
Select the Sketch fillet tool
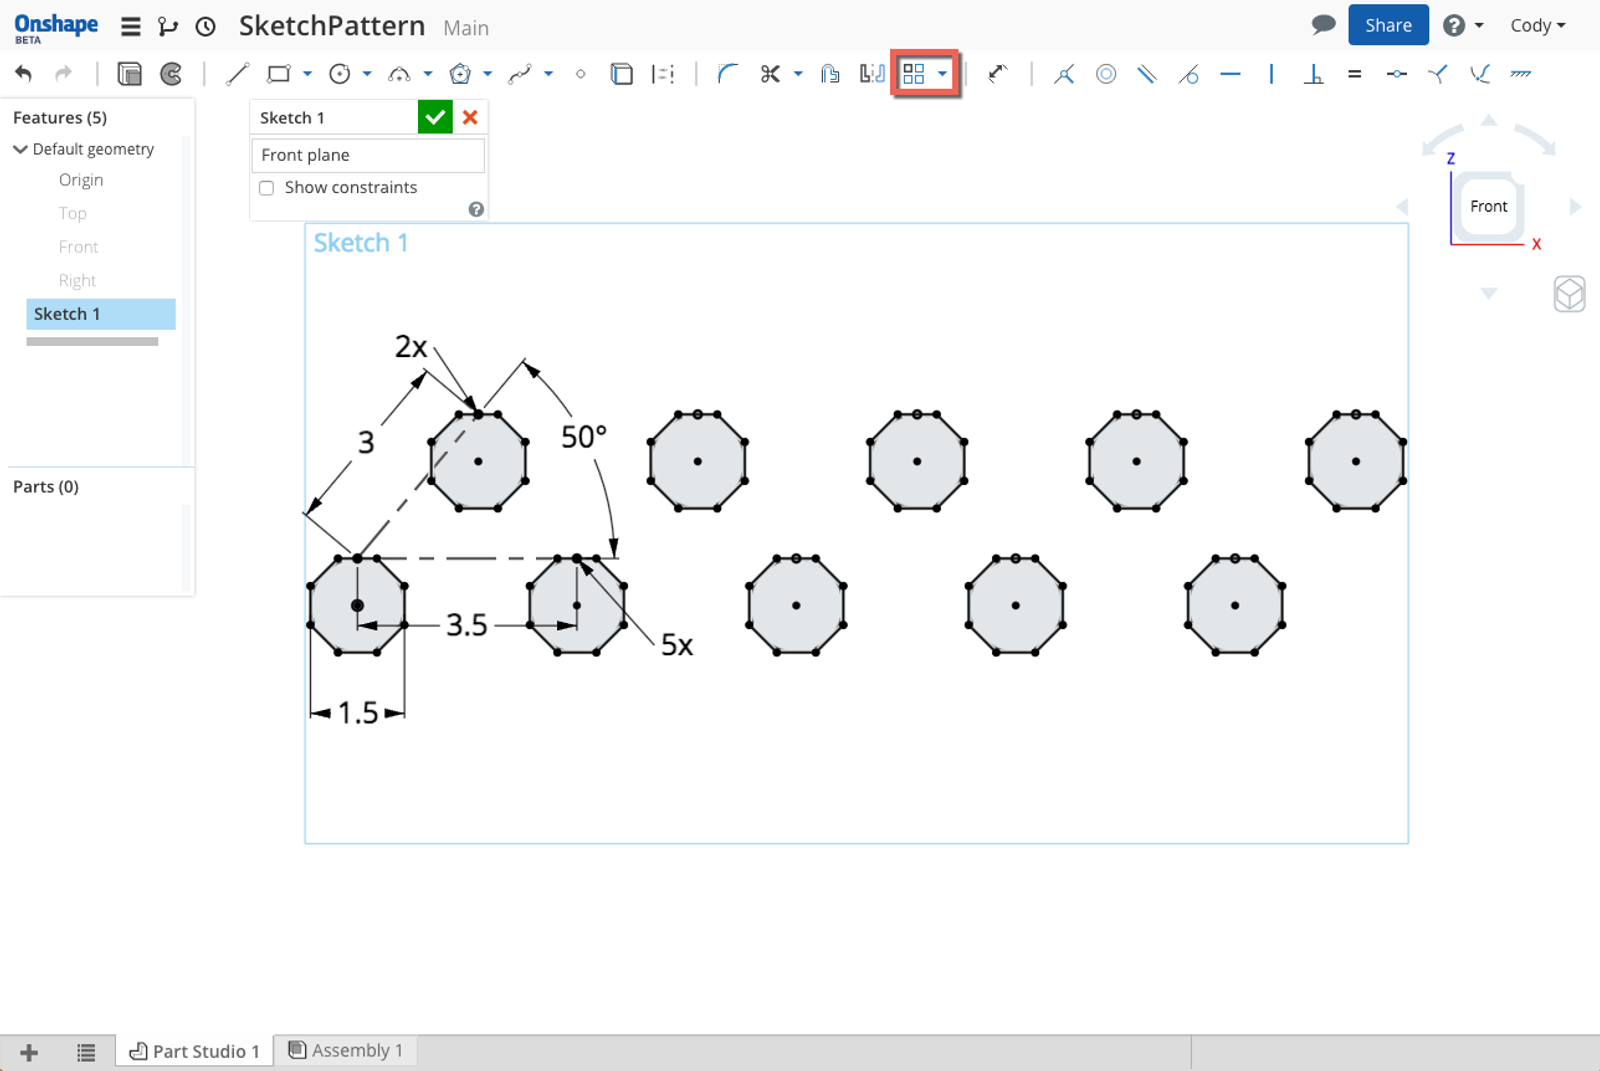click(727, 74)
